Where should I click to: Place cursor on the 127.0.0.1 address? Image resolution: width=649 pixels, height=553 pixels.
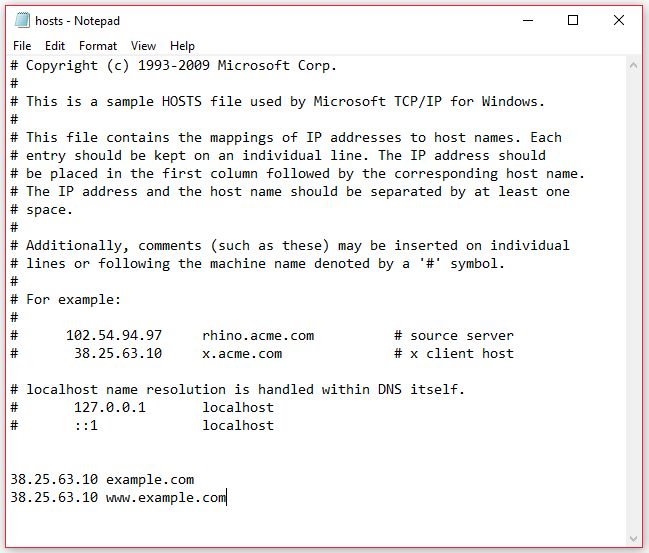point(110,407)
